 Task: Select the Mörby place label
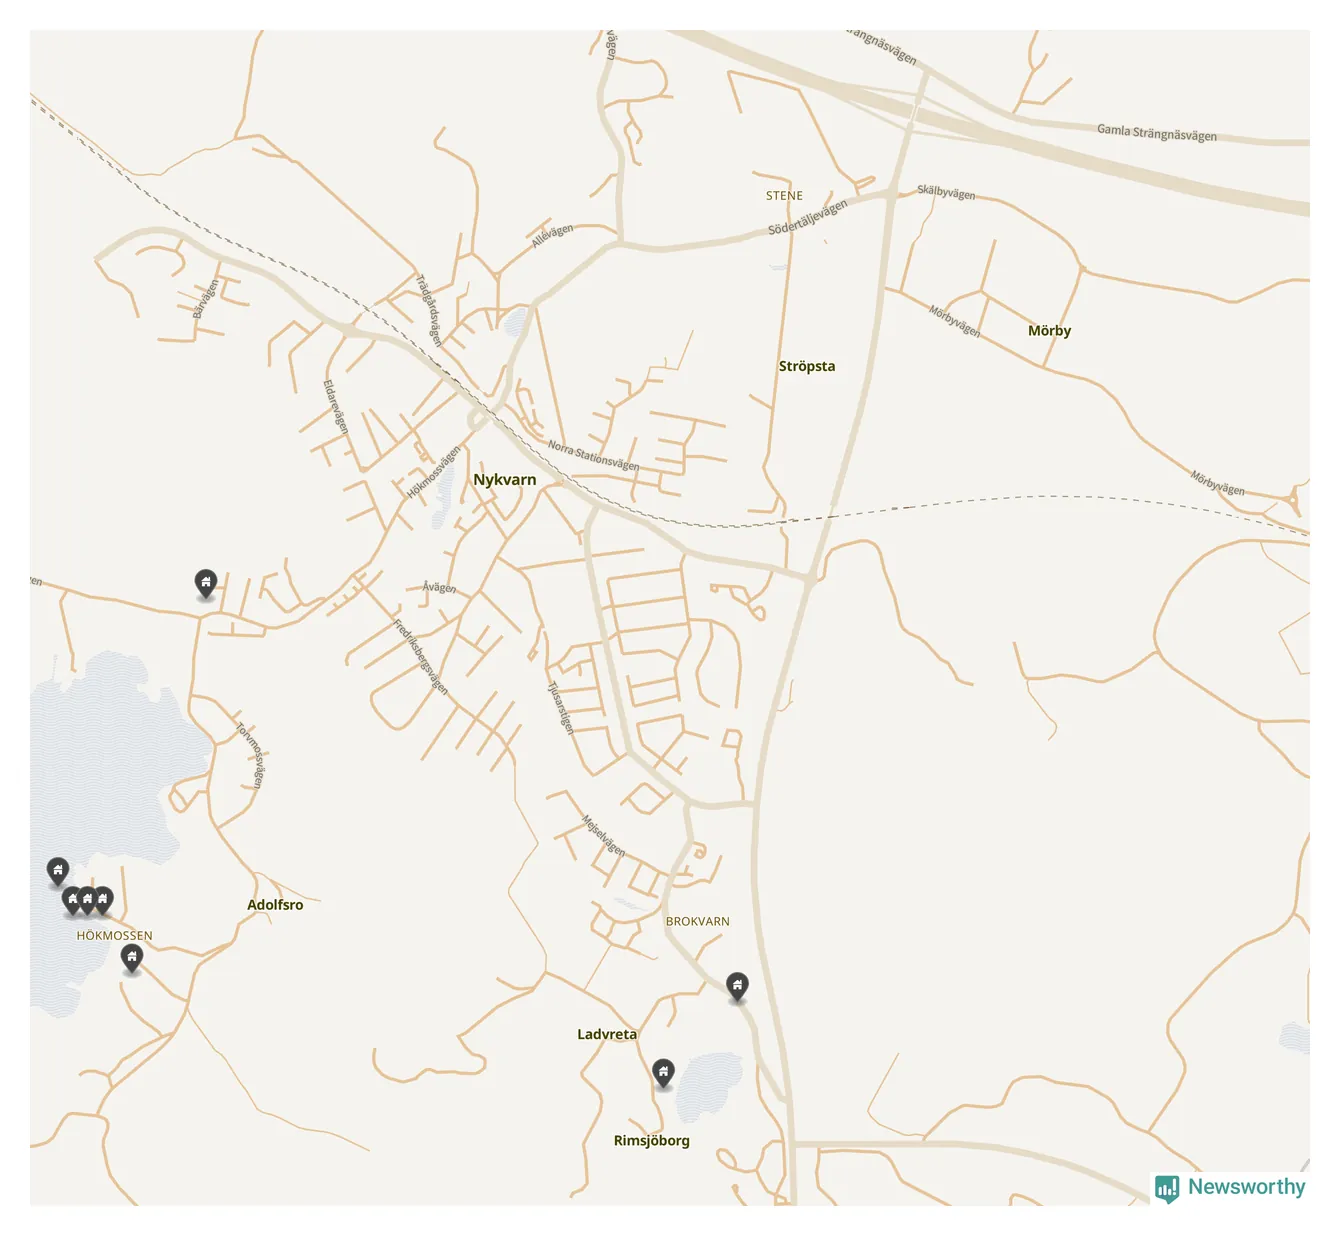1049,331
